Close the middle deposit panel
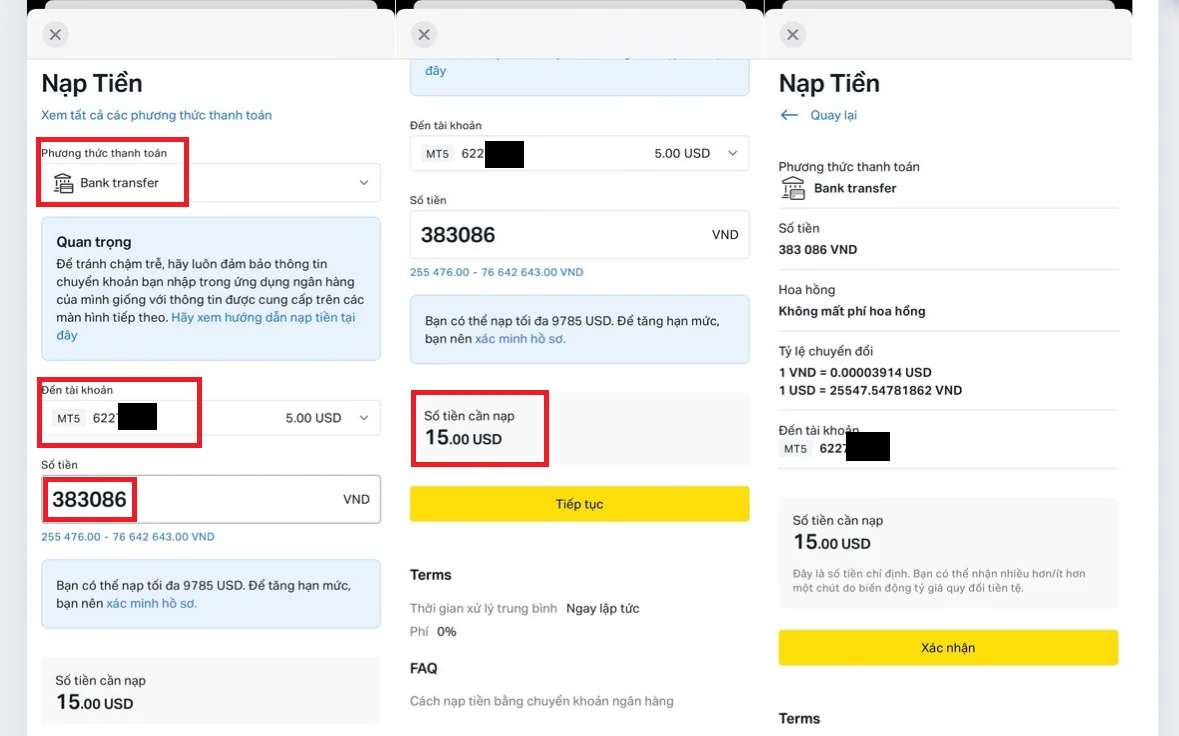1179x736 pixels. pos(424,35)
